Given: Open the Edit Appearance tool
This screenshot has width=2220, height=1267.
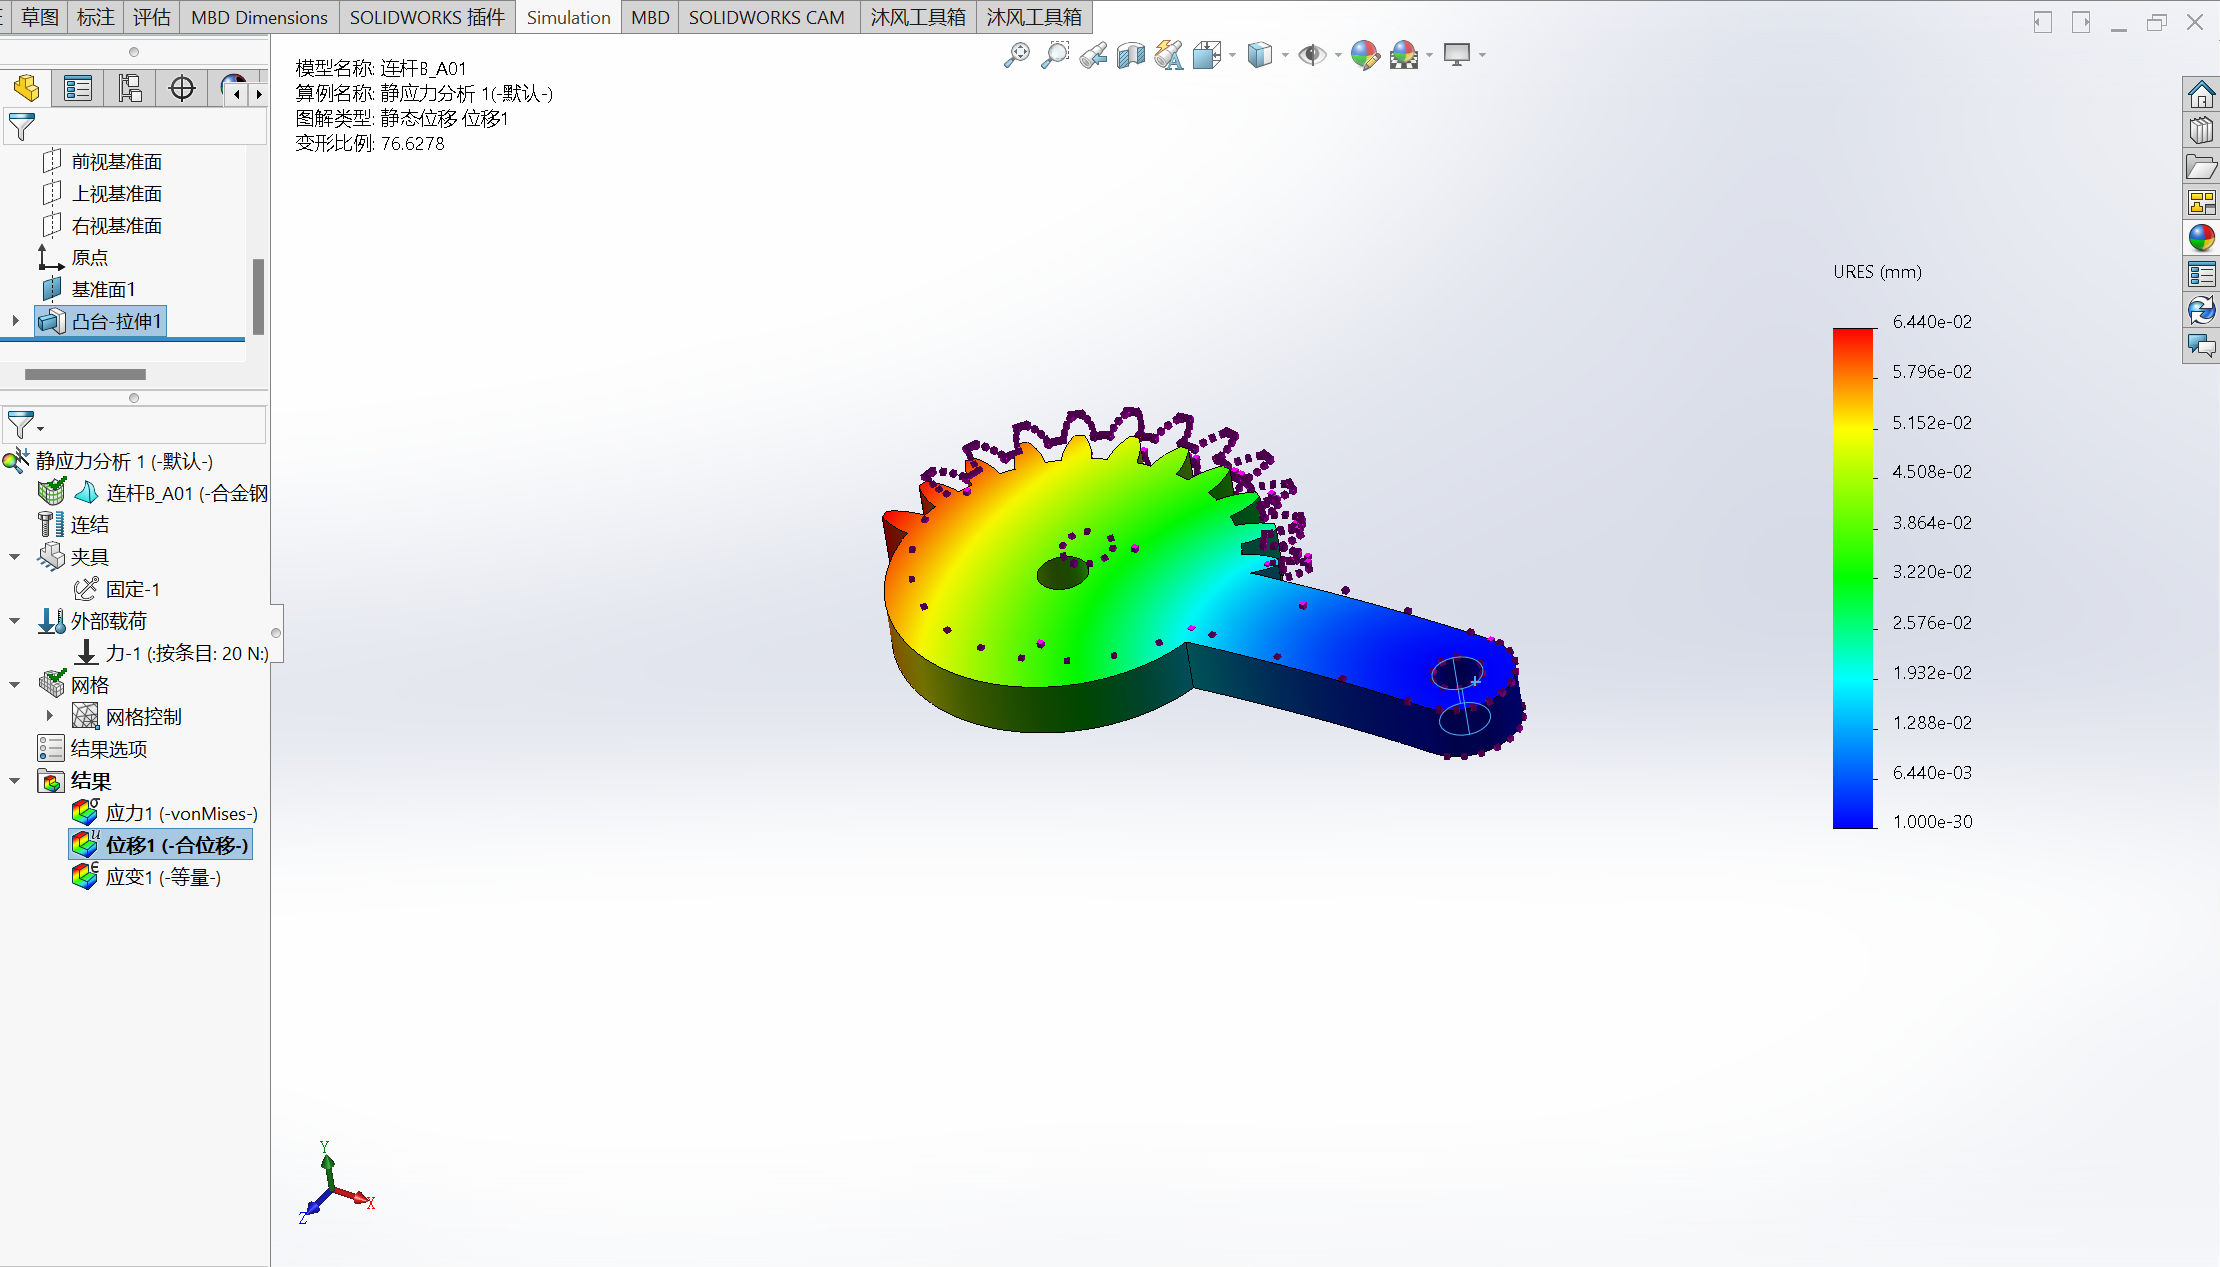Looking at the screenshot, I should 1365,55.
